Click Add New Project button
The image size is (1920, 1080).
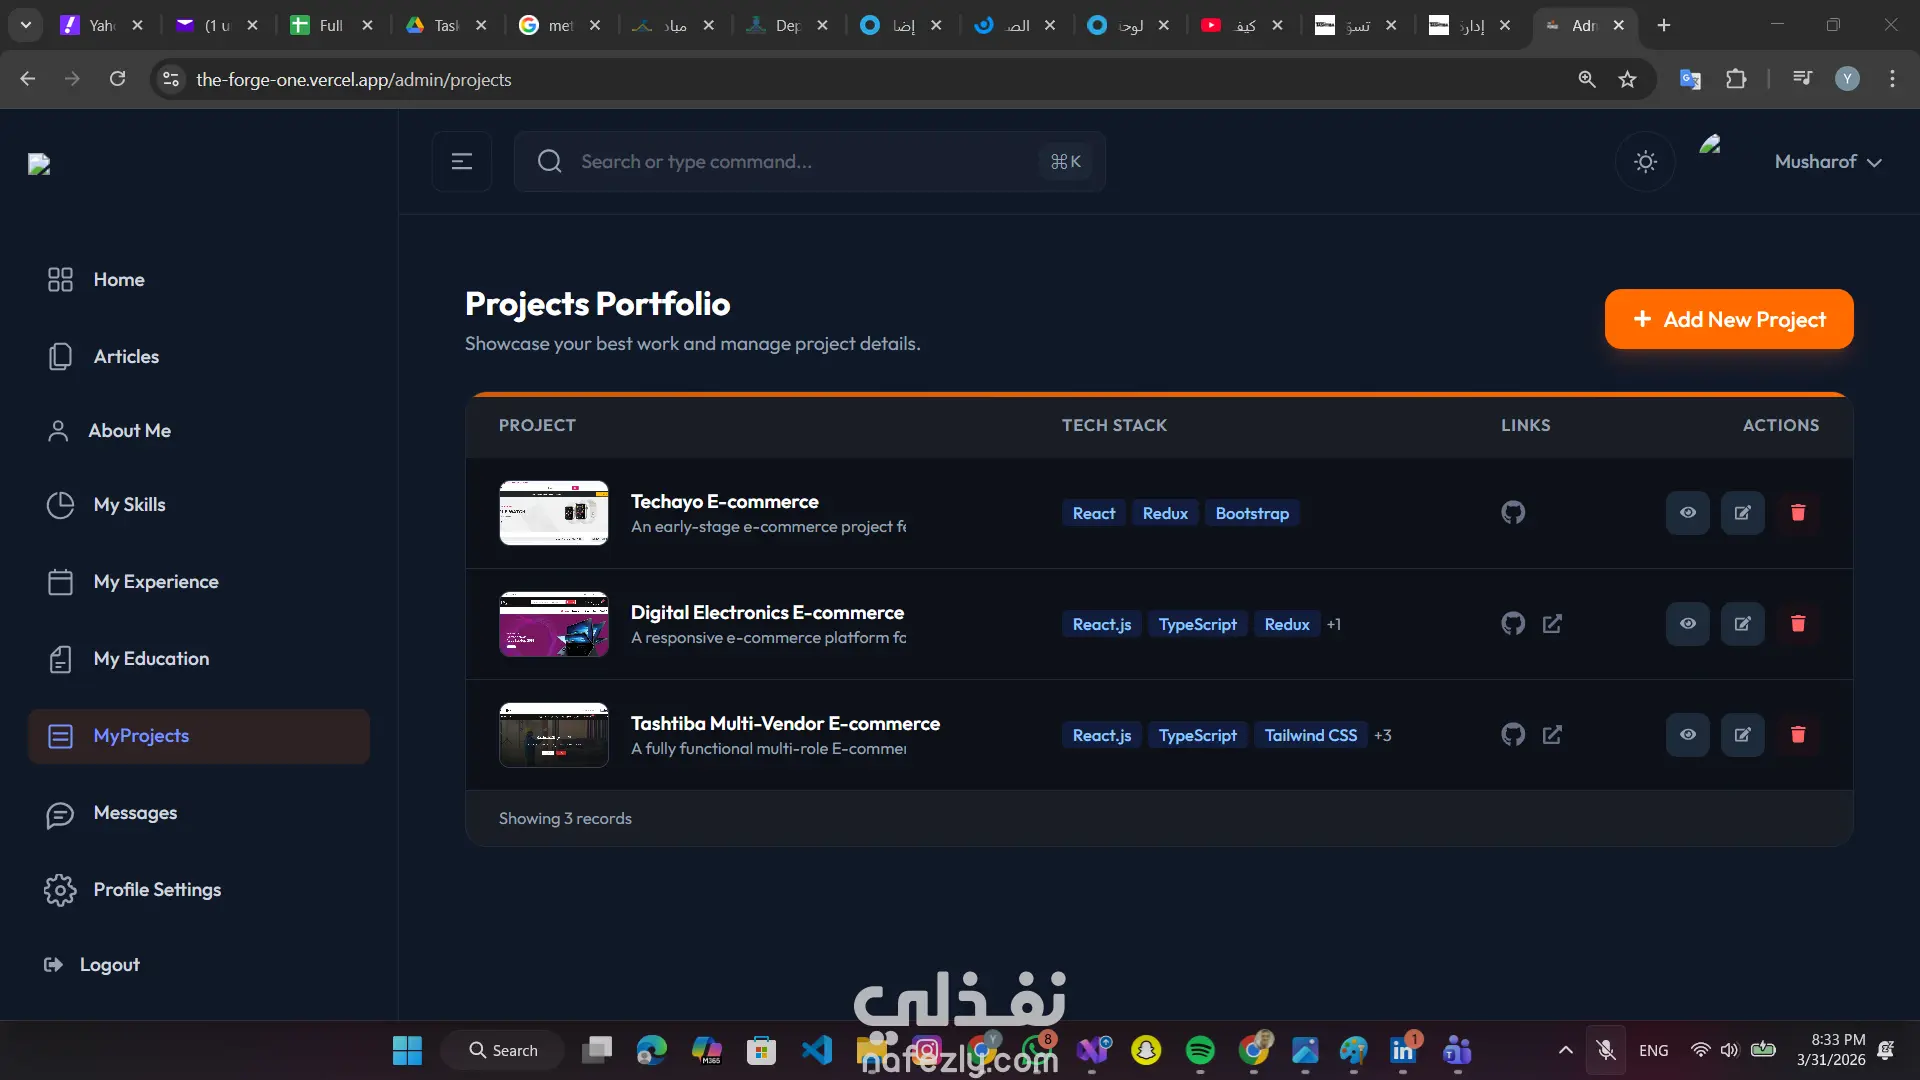[1728, 320]
